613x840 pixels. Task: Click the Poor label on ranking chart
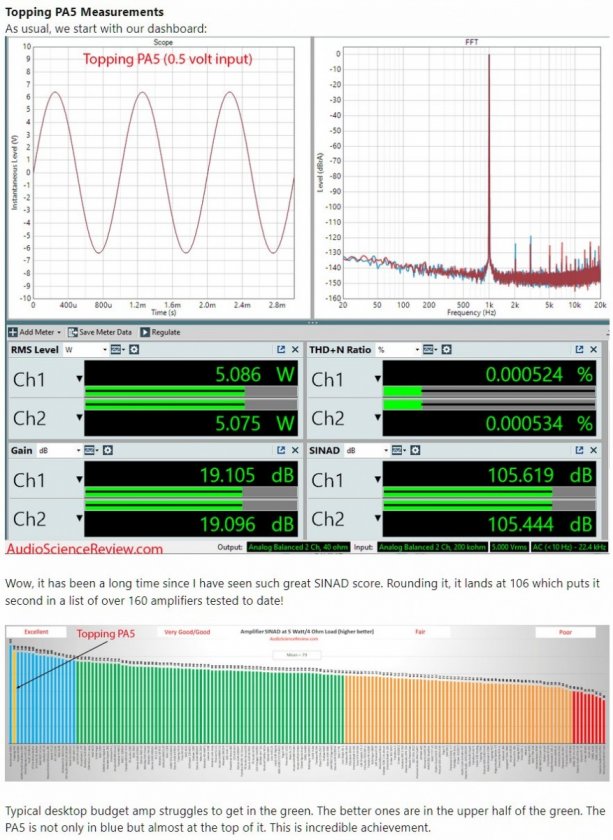pos(565,632)
